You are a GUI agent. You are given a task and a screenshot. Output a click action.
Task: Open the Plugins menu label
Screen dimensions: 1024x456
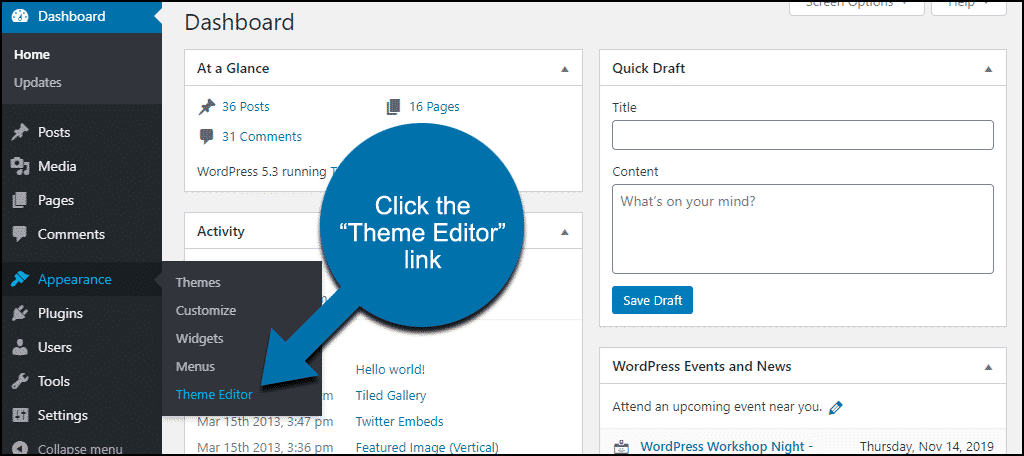coord(60,313)
